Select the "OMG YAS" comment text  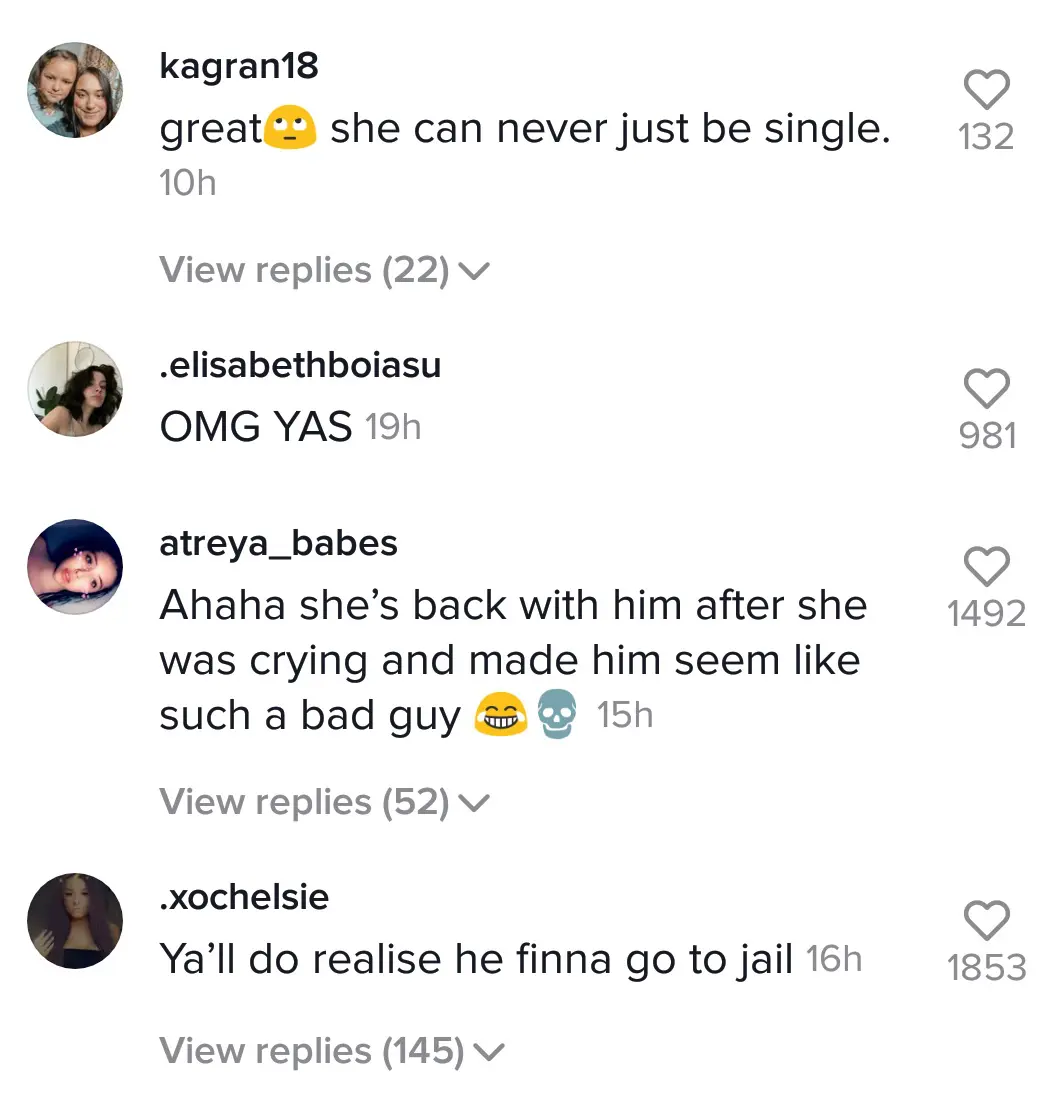256,427
